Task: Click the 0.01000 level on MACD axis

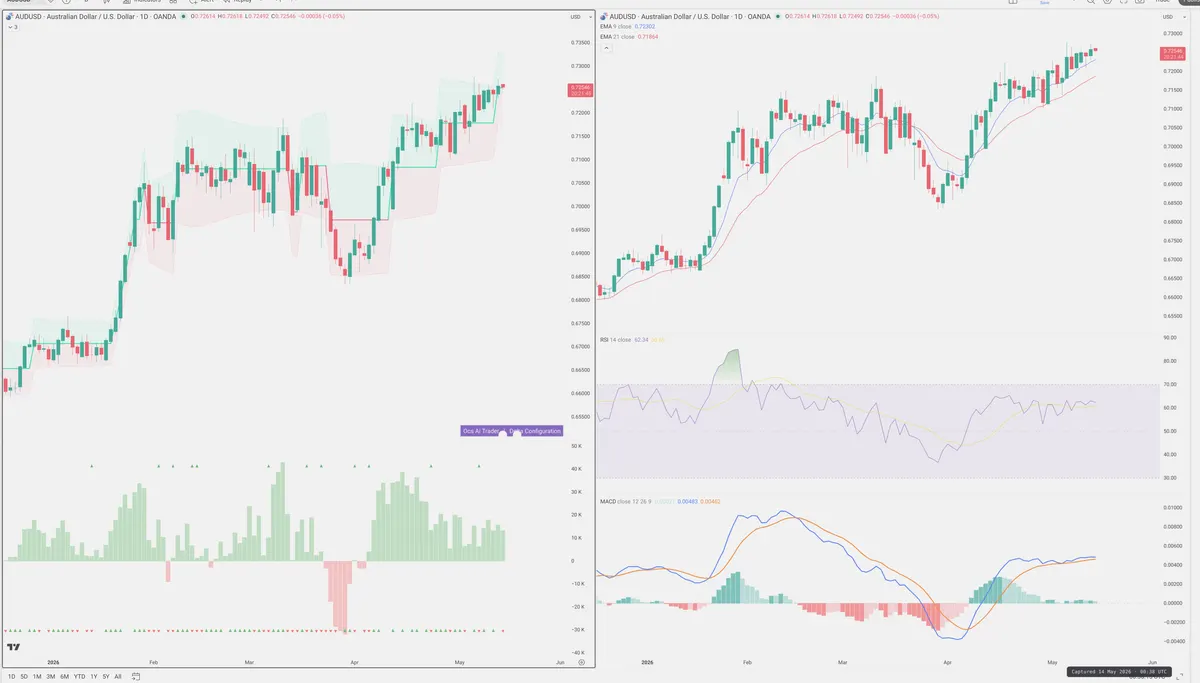Action: [x=1171, y=508]
